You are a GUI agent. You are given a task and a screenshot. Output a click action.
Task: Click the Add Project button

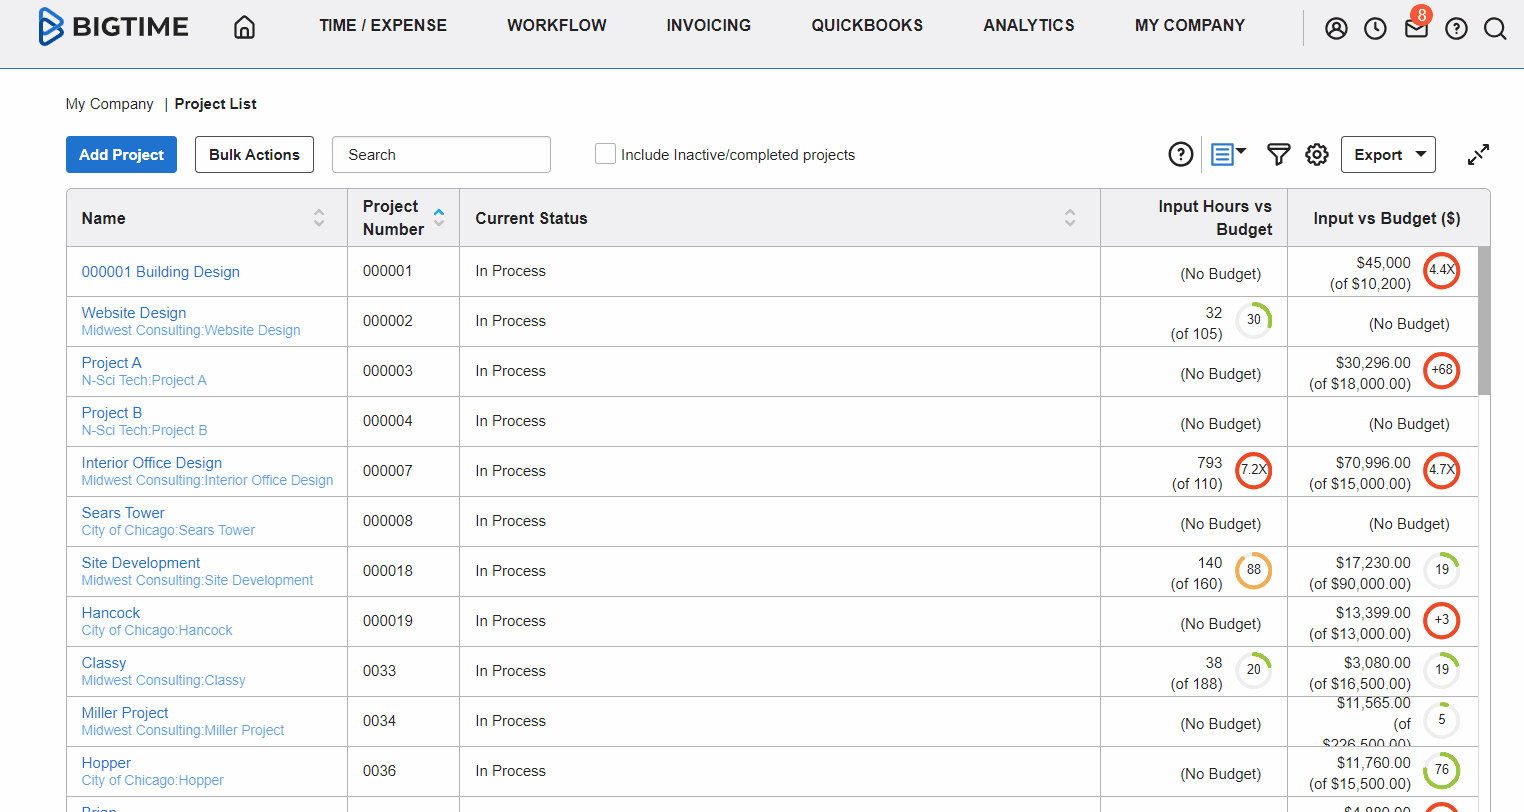coord(121,154)
